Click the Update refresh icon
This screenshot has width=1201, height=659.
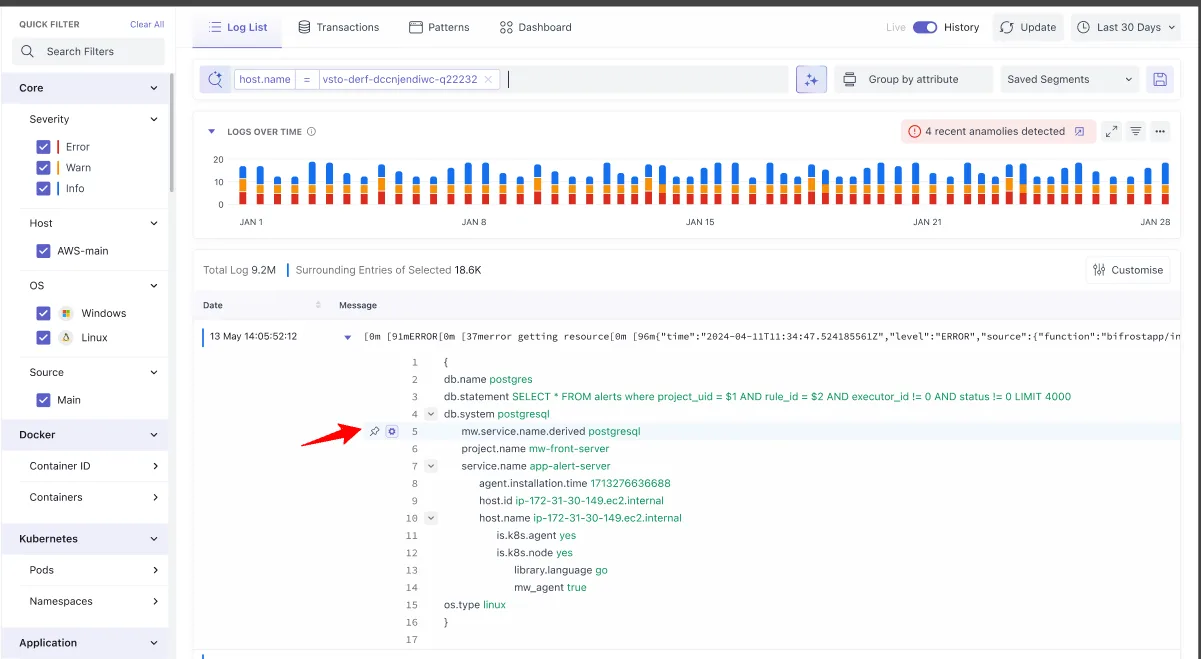click(1006, 27)
